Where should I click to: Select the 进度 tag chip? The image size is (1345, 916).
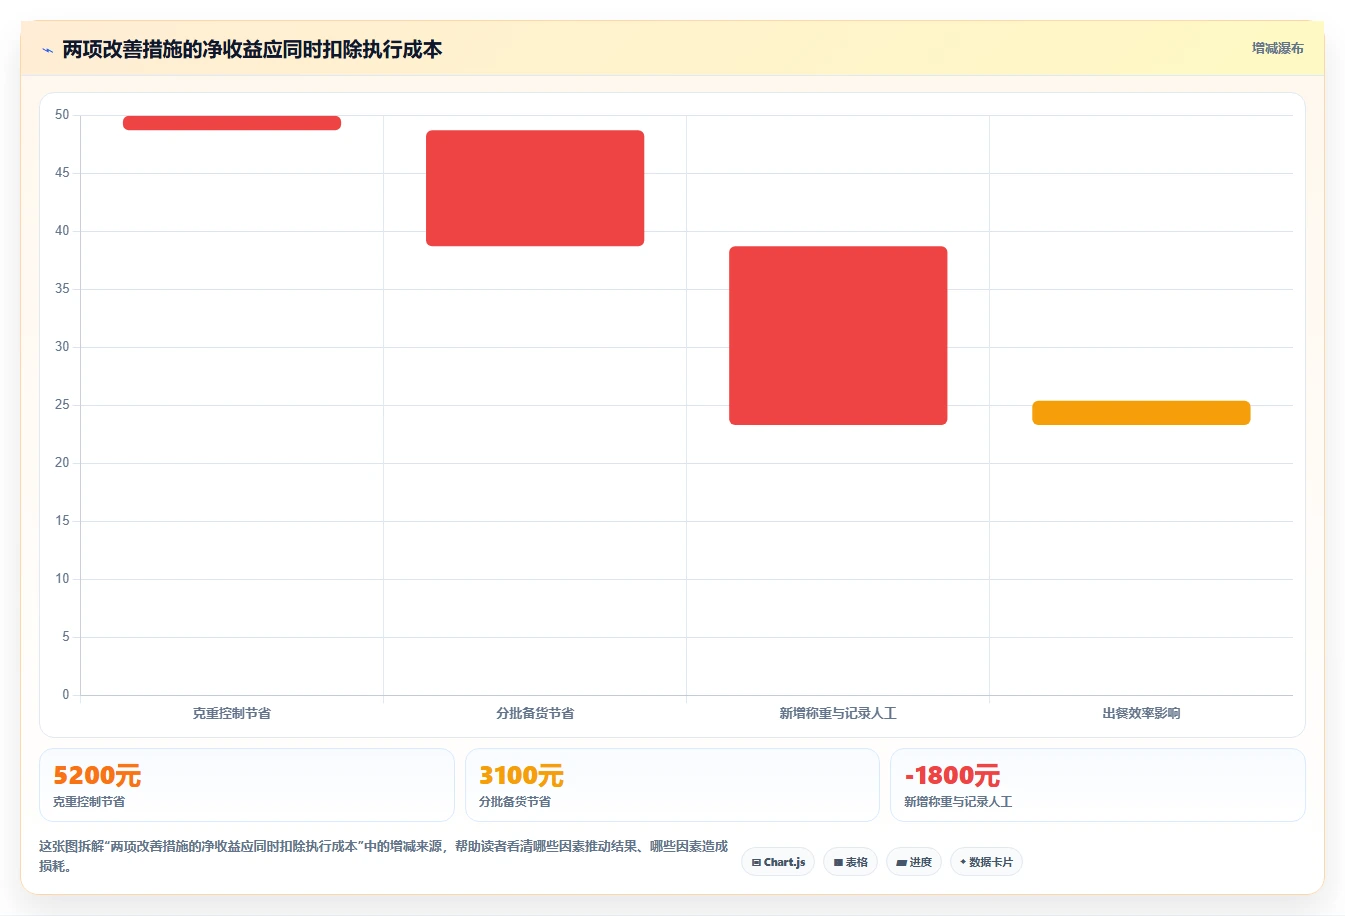(x=914, y=862)
